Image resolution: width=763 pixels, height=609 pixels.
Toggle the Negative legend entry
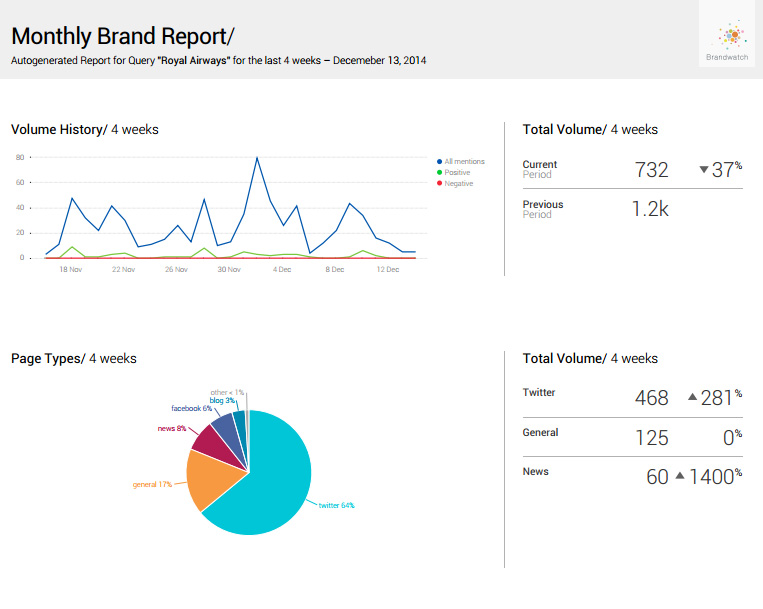tap(455, 183)
